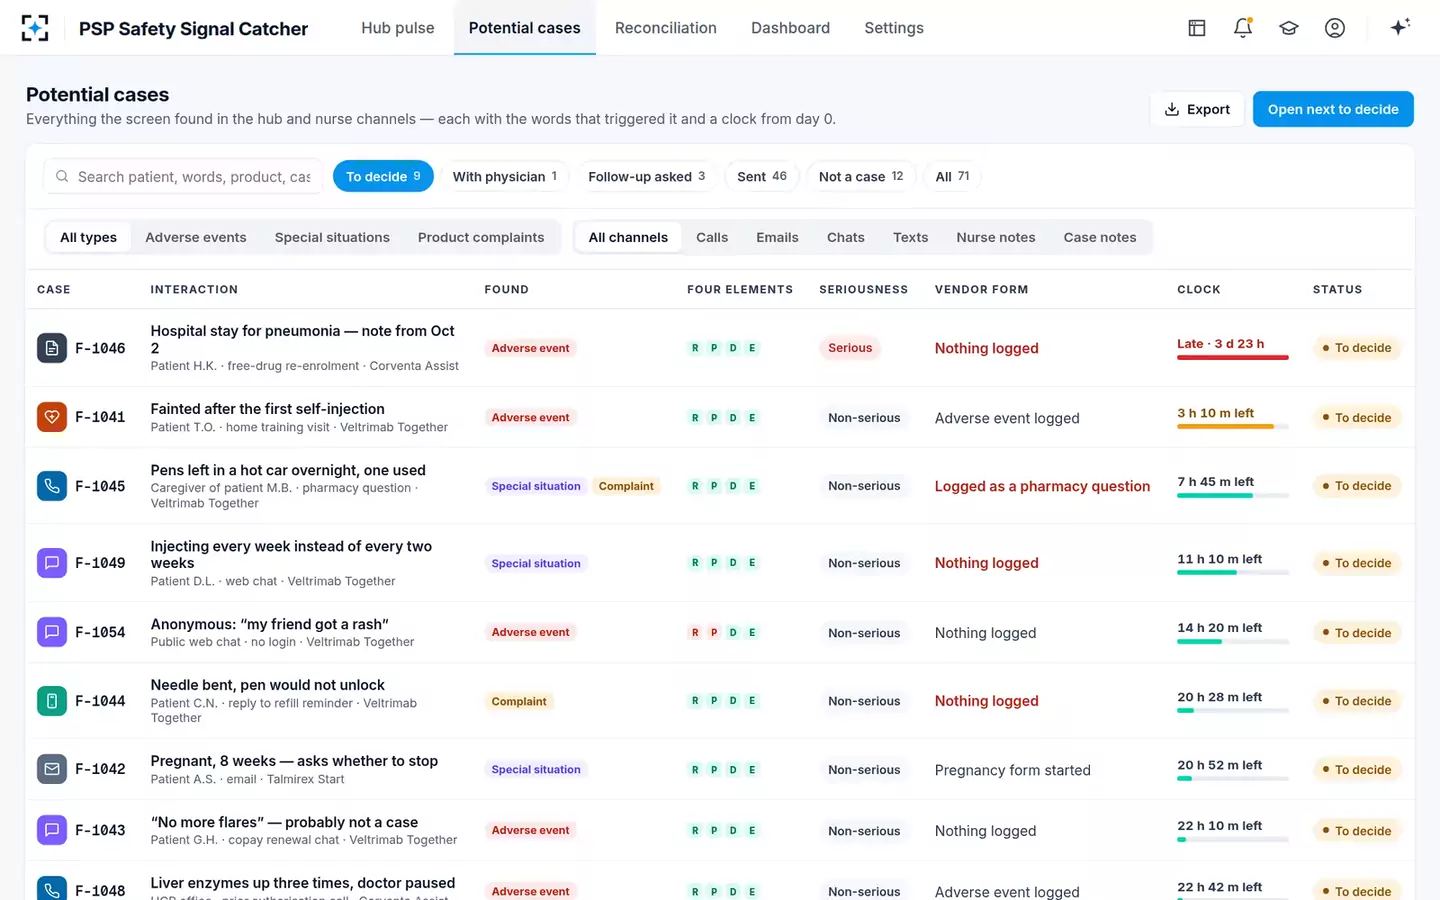The height and width of the screenshot is (900, 1440).
Task: Click the mobile text icon for case F-1044
Action: [x=52, y=701]
